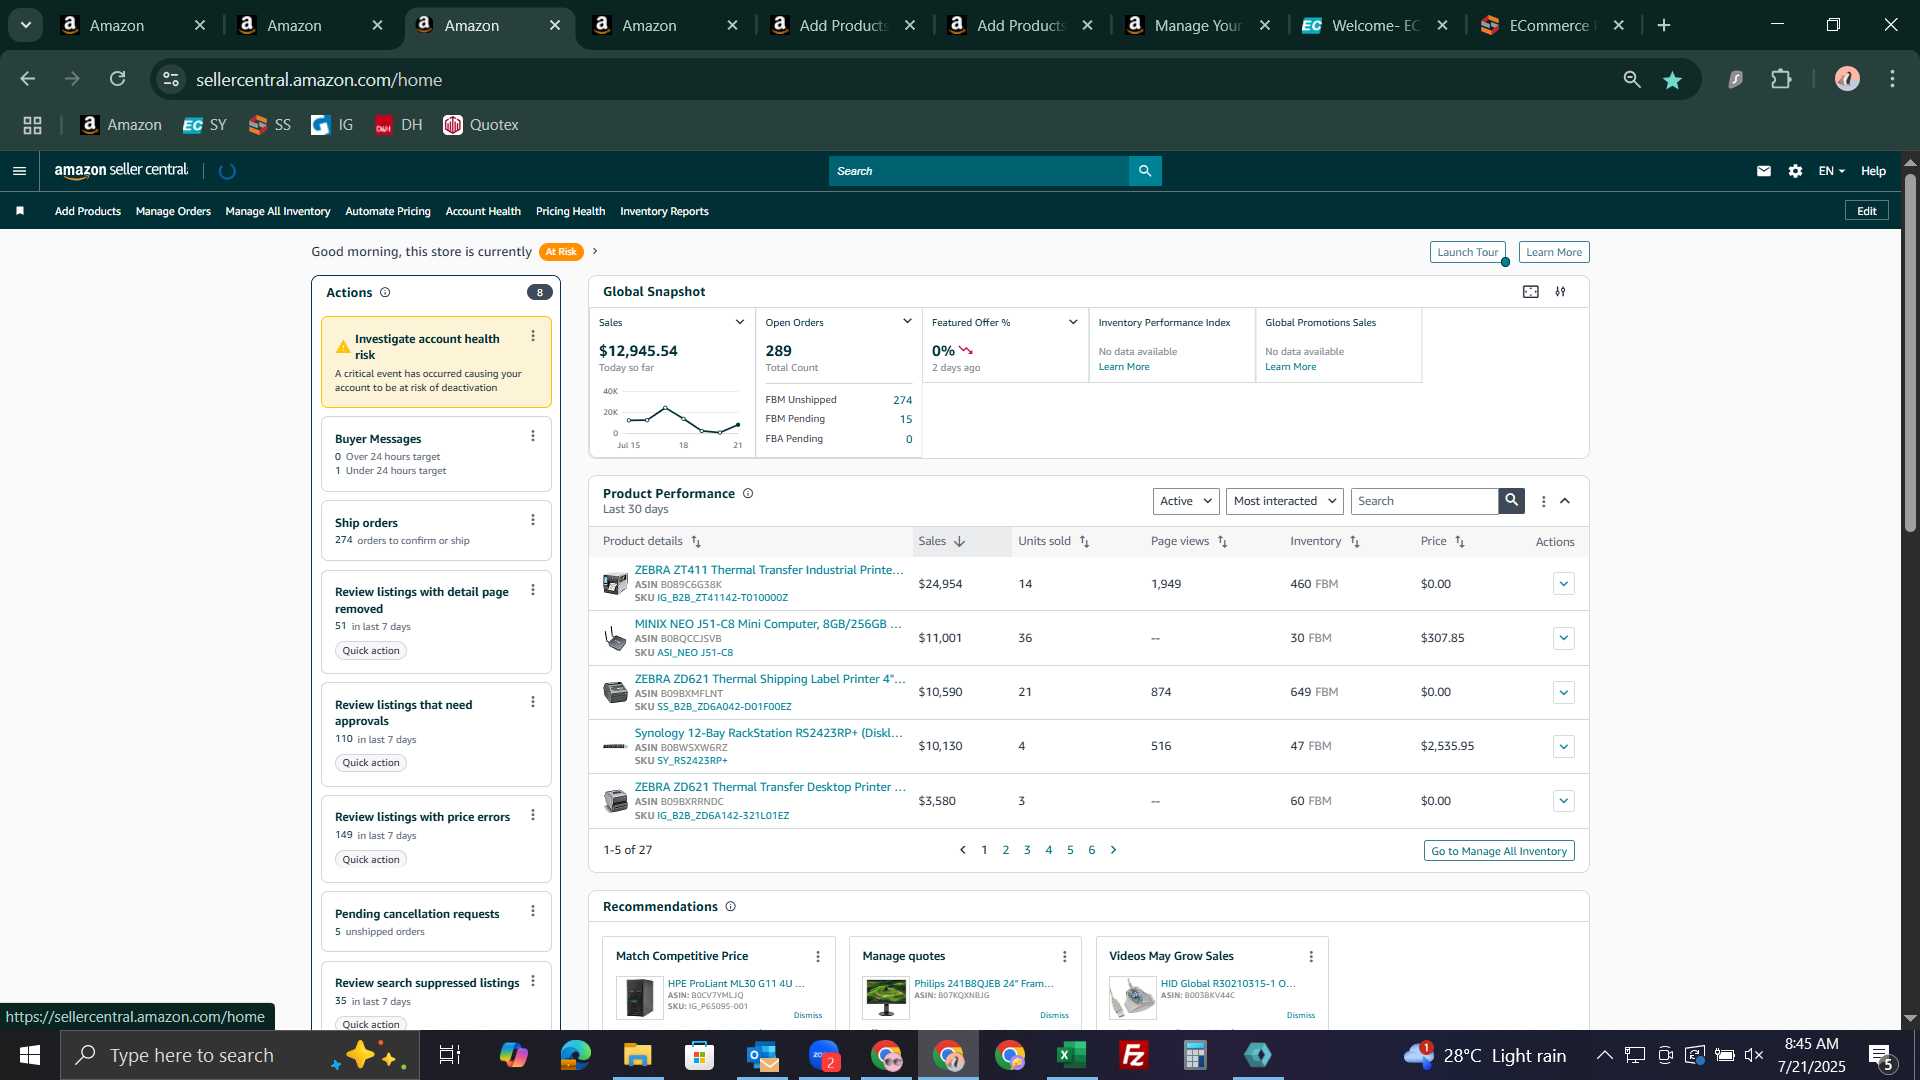Open the Seller Central hamburger menu

coord(19,171)
